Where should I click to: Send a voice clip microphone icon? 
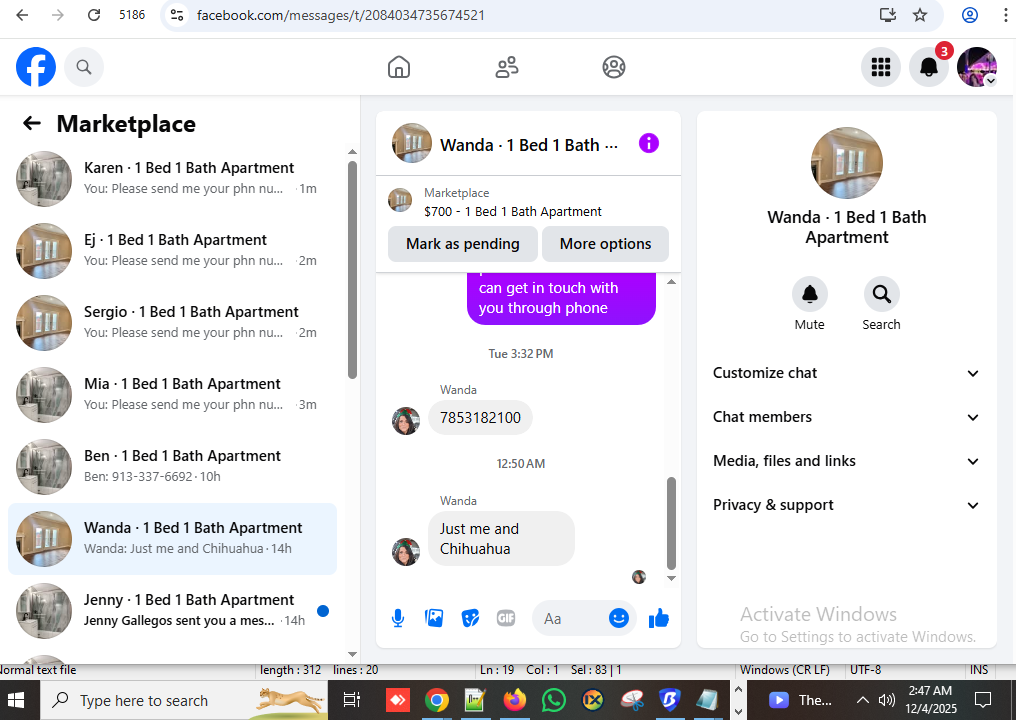click(x=398, y=618)
